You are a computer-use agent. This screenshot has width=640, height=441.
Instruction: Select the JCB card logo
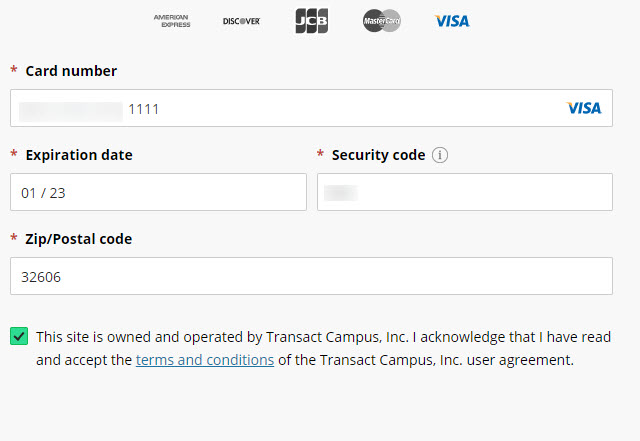tap(312, 21)
